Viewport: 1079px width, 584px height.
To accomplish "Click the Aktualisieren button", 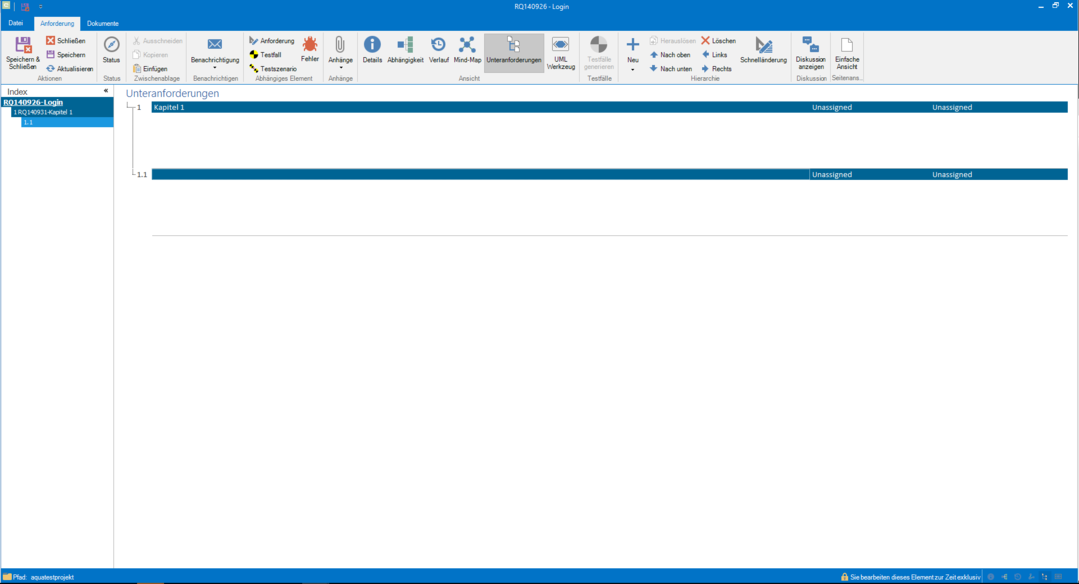I will [x=69, y=69].
